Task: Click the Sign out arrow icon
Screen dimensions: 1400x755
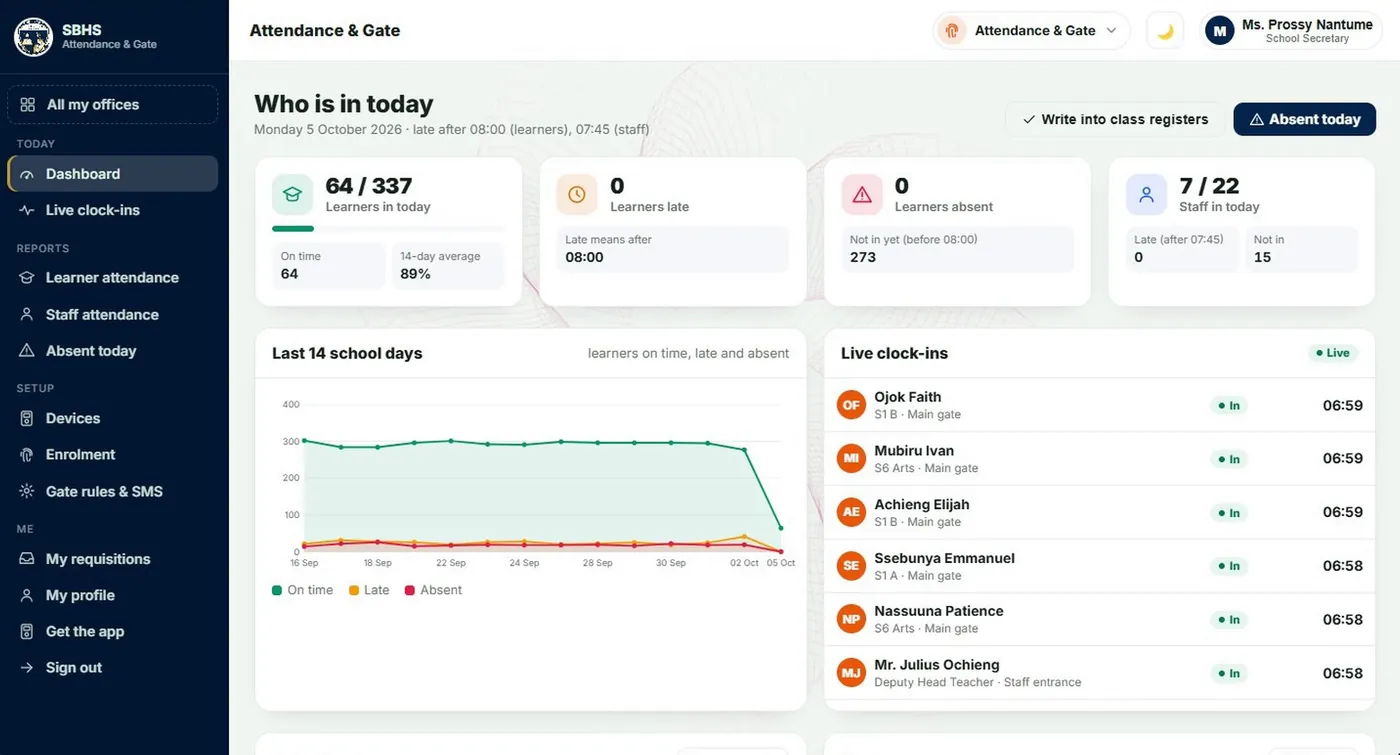Action: [27, 668]
